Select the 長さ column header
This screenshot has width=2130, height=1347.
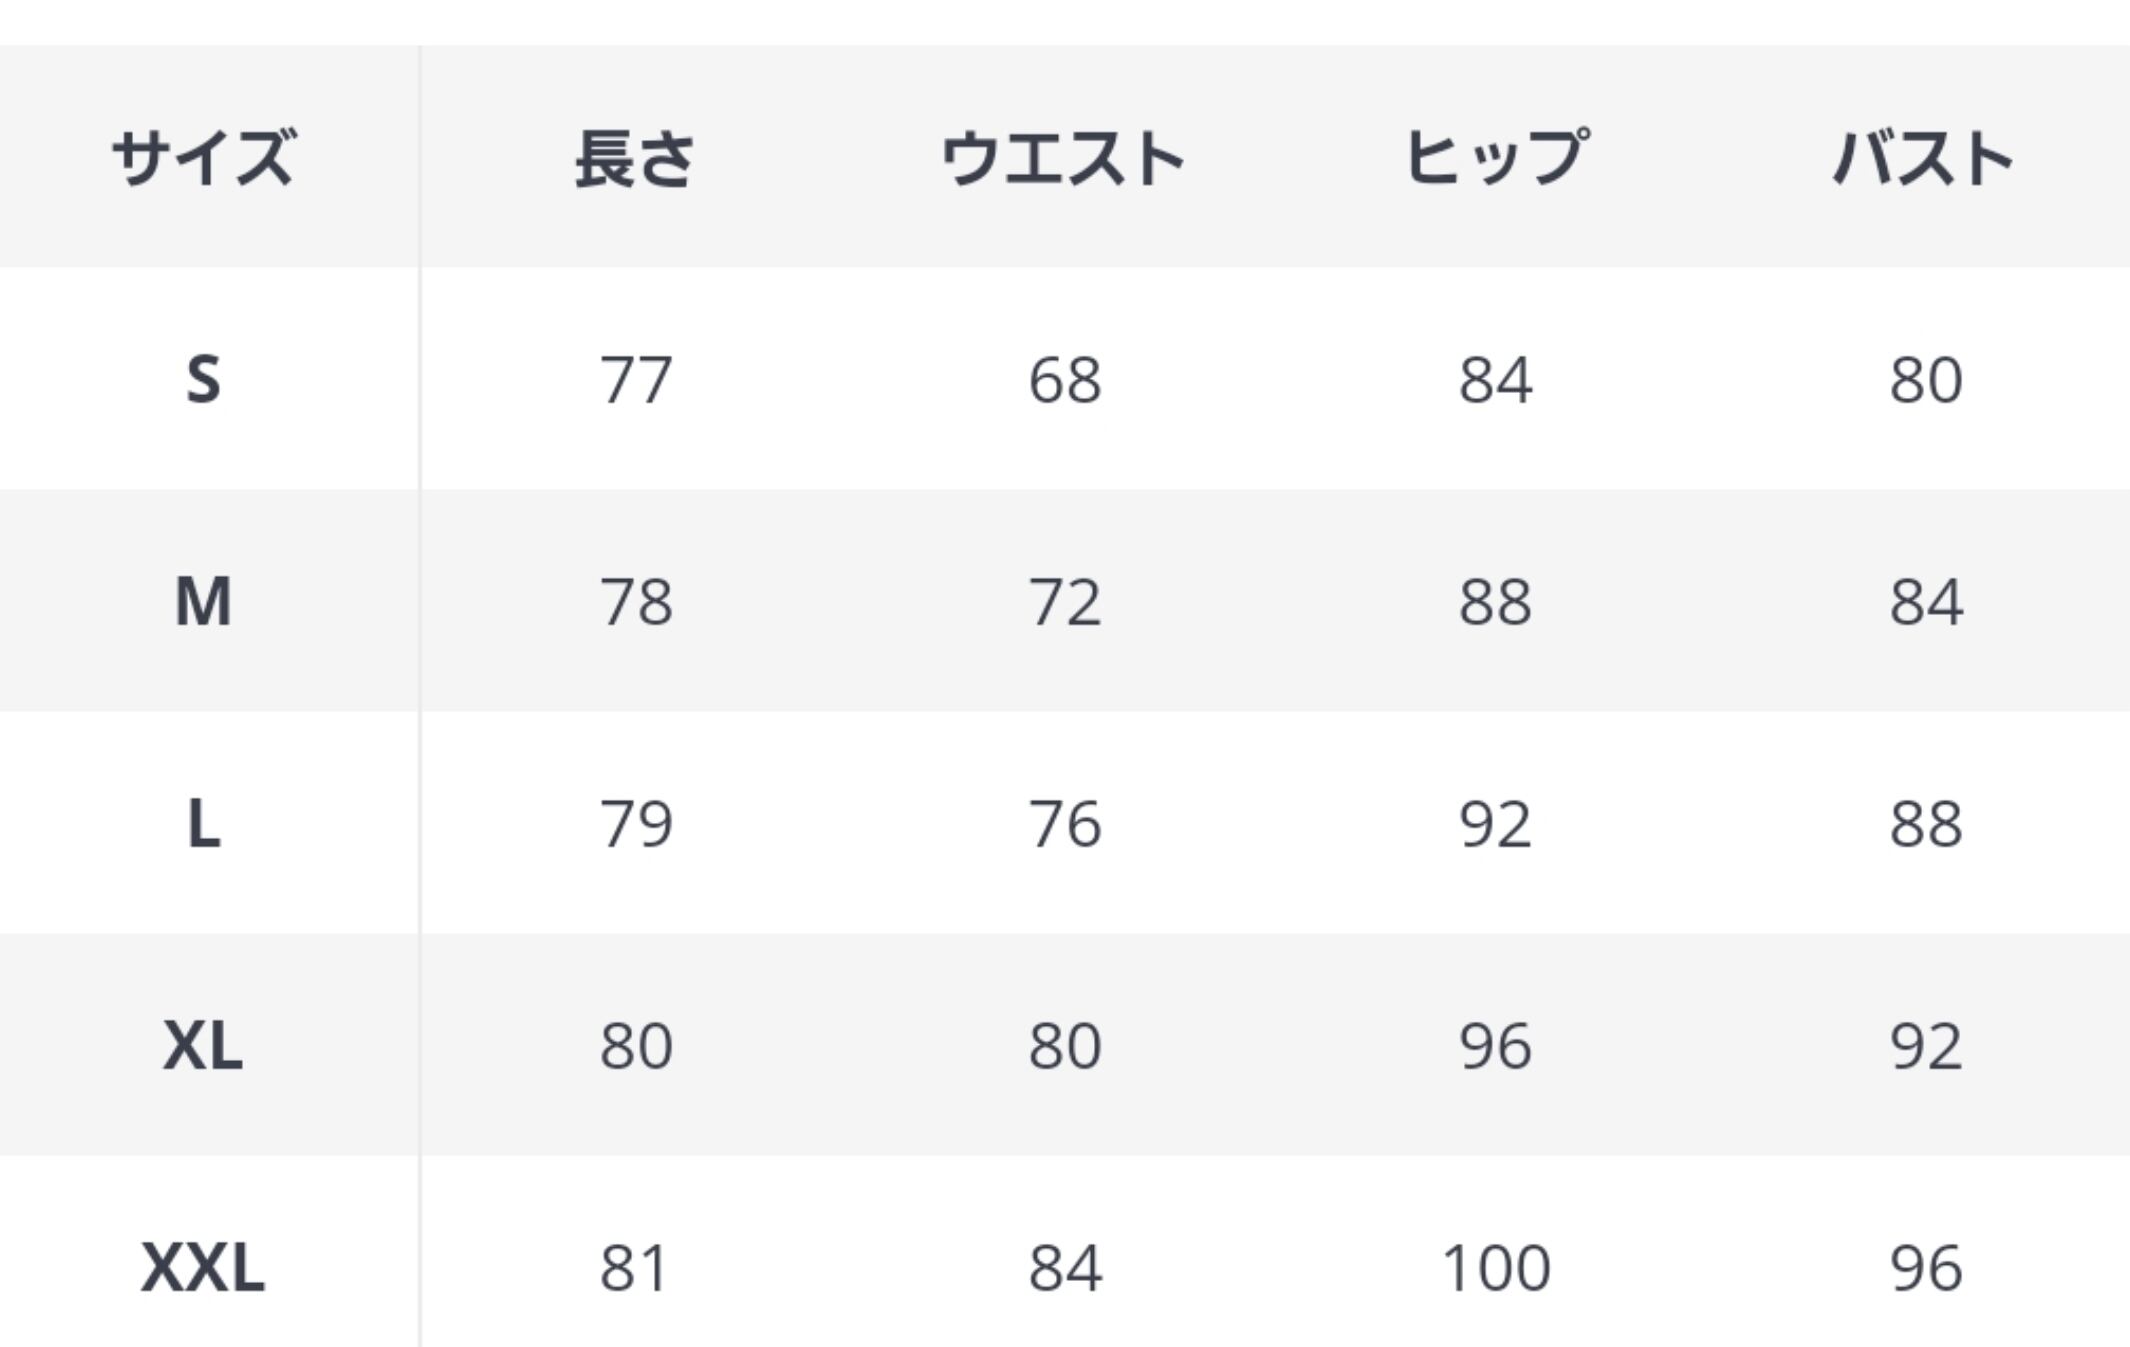tap(635, 158)
